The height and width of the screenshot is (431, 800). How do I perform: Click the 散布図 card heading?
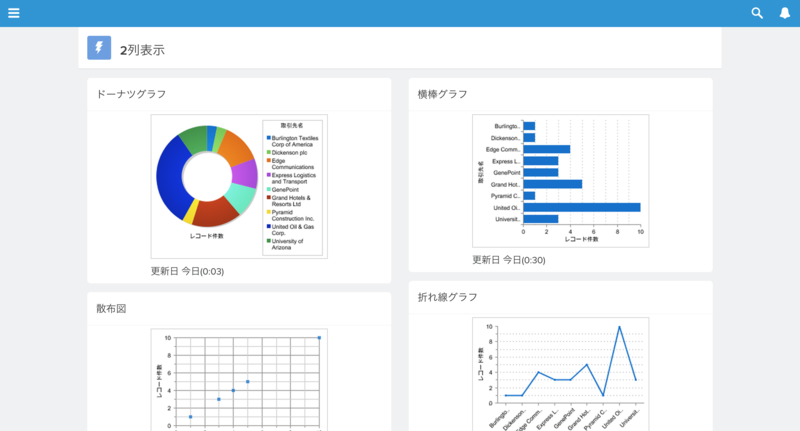111,308
